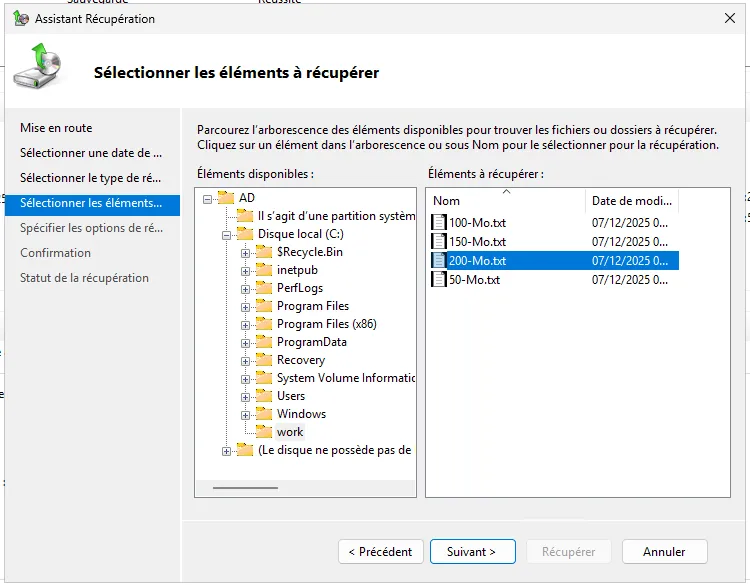The image size is (750, 585).
Task: Click the inetpub folder icon
Action: pos(263,270)
